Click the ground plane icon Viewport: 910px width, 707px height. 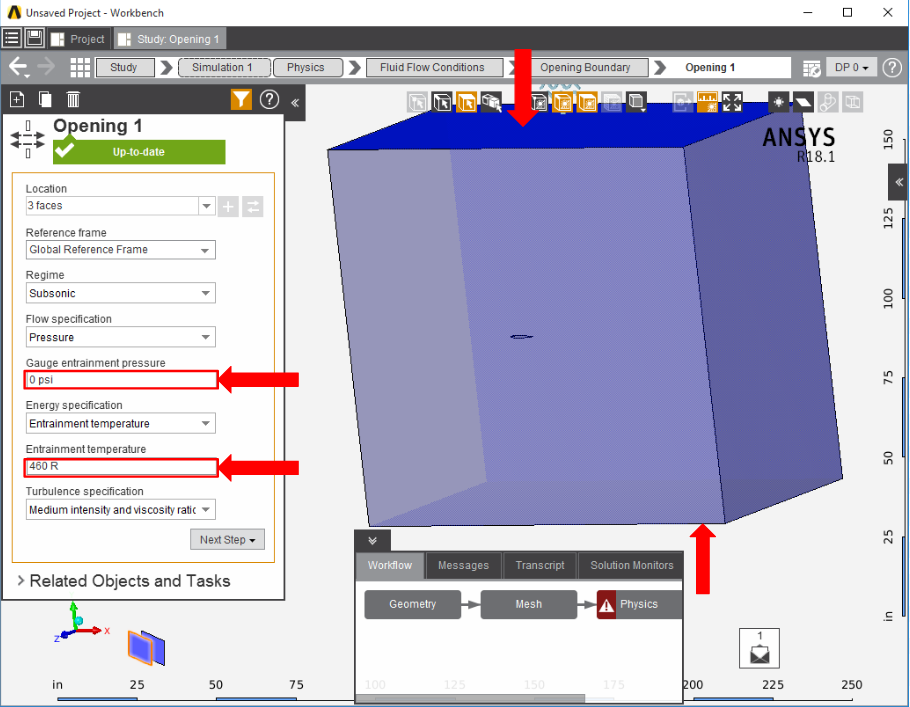pos(803,103)
